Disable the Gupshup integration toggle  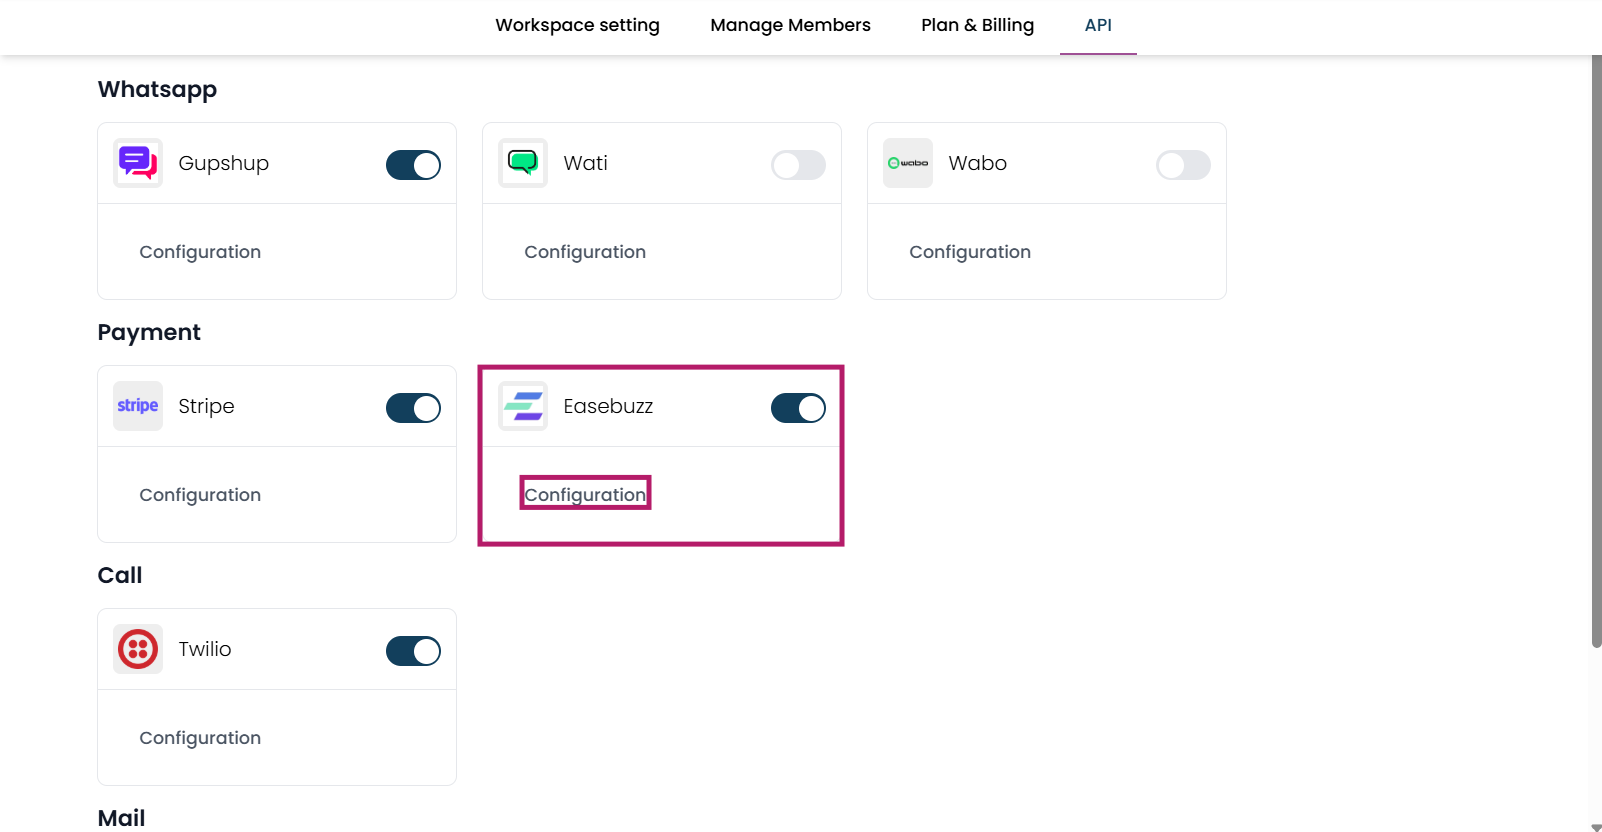click(413, 165)
